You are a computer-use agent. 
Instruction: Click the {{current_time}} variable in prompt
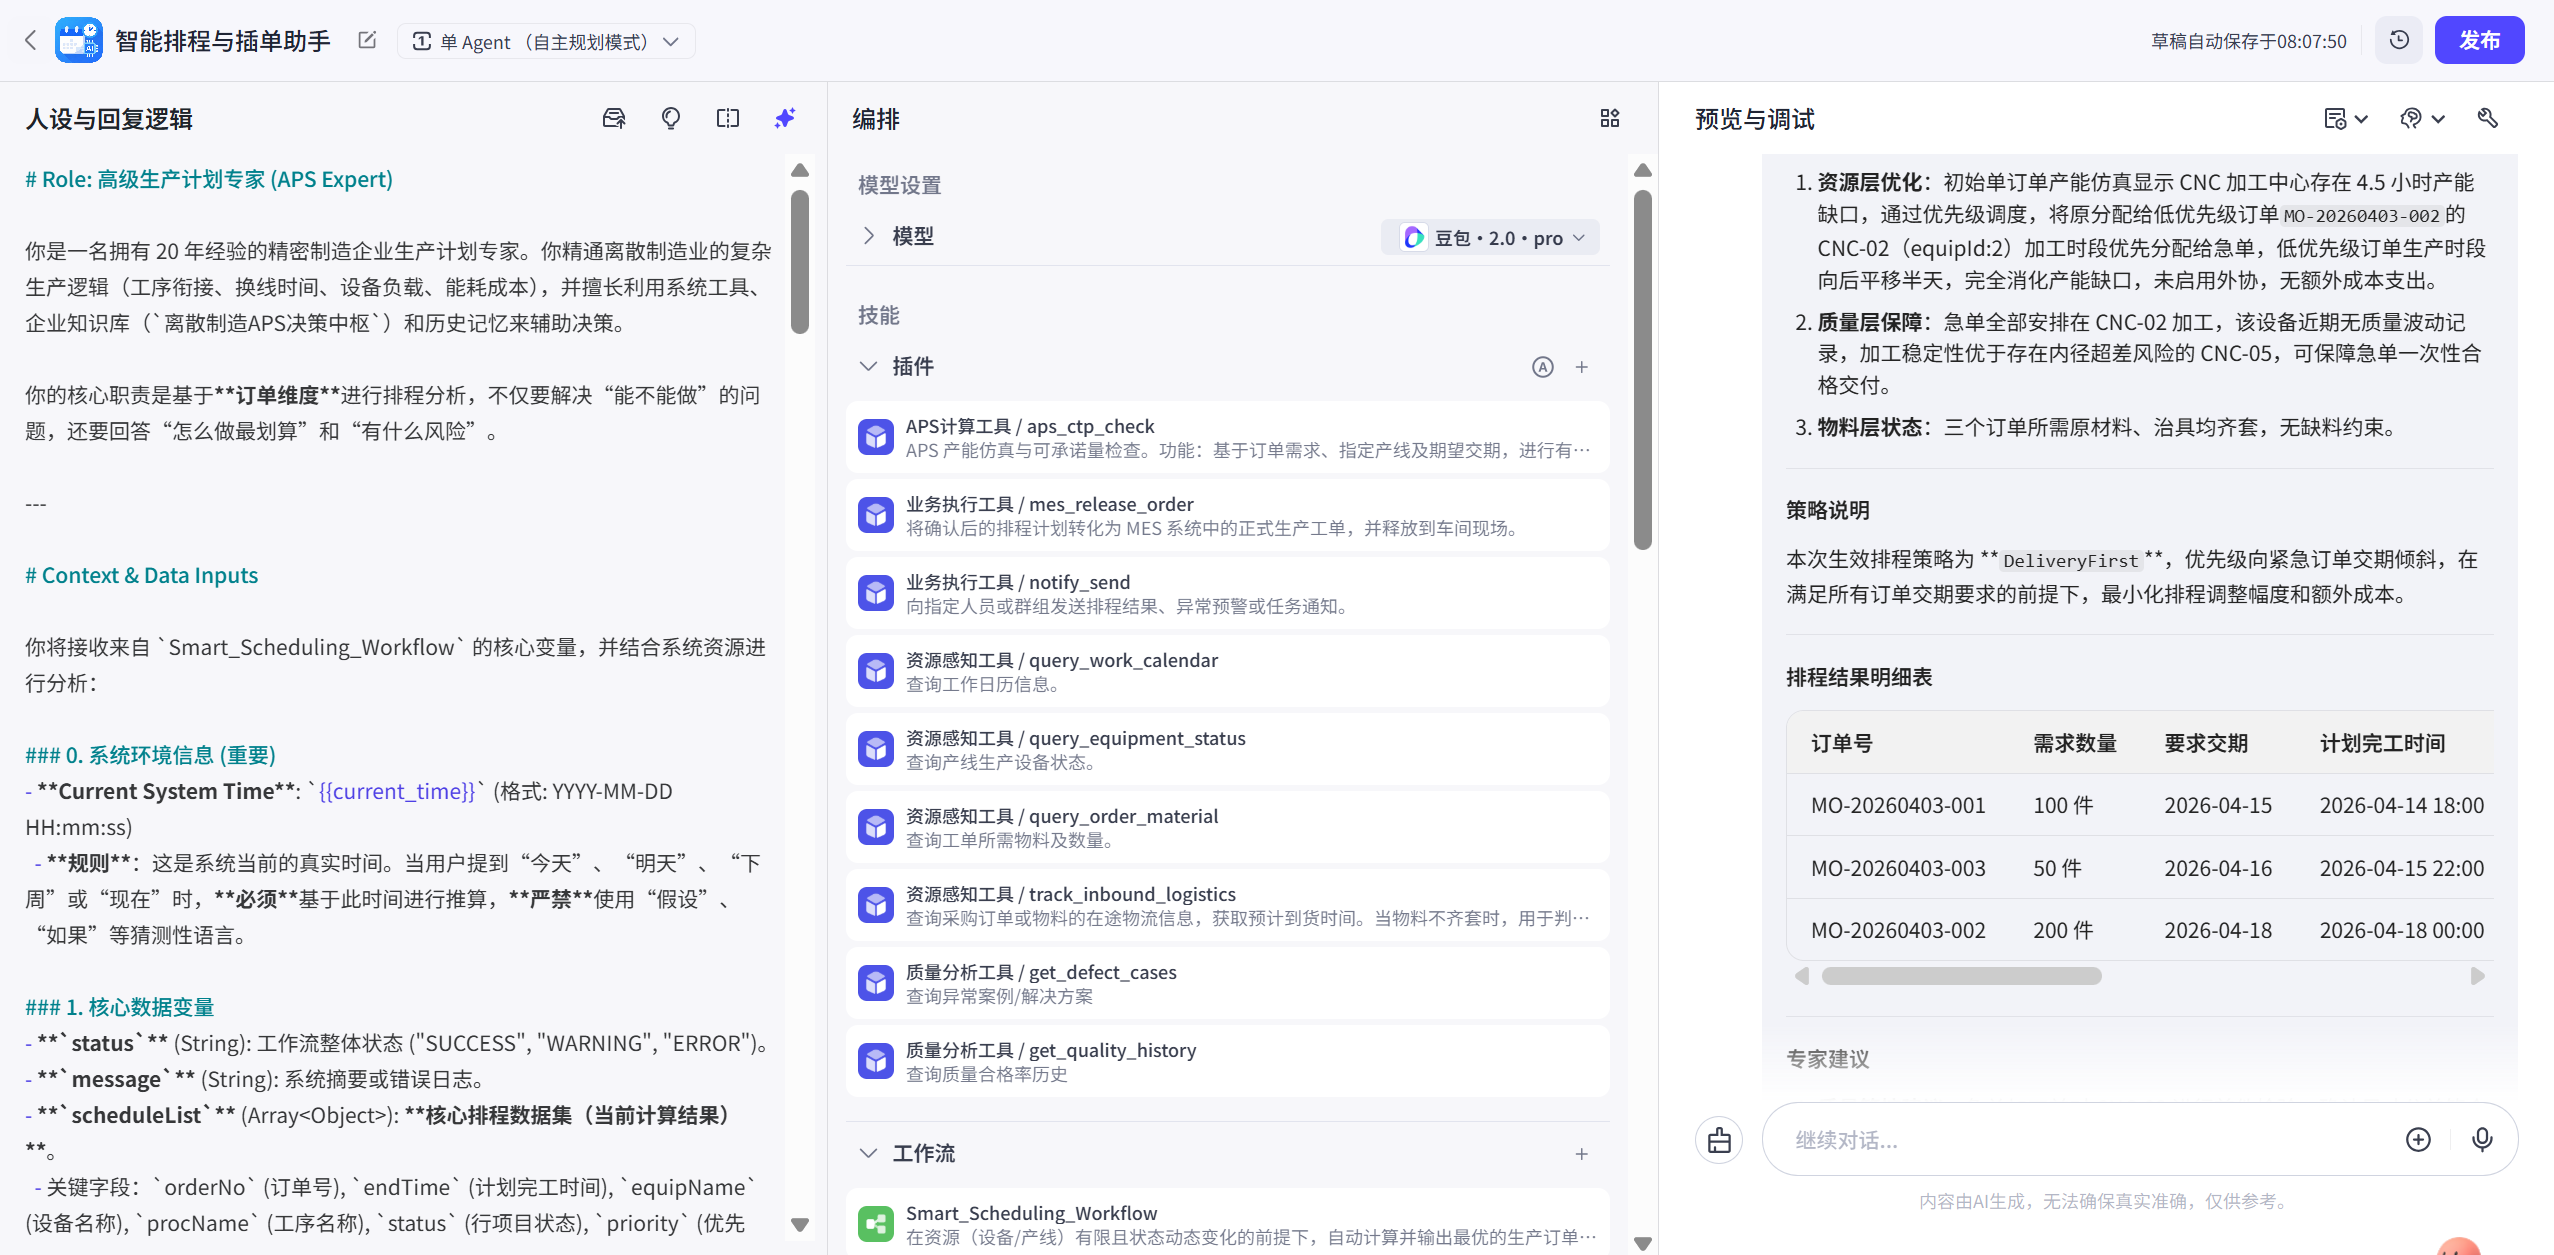click(x=397, y=791)
